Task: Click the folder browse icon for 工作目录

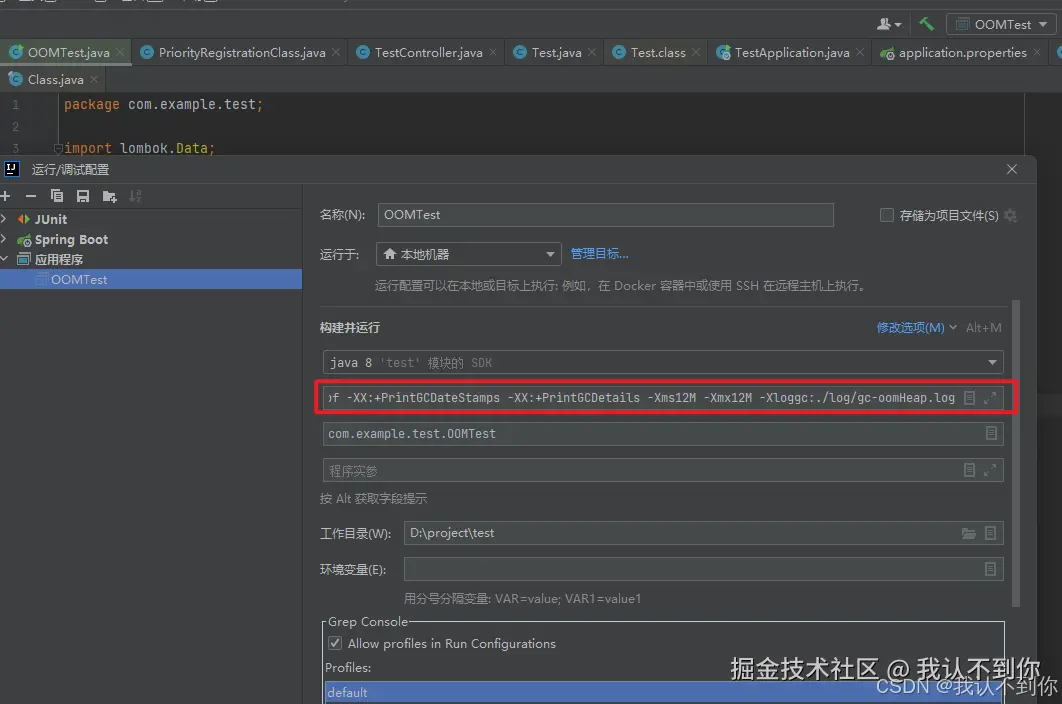Action: [x=969, y=532]
